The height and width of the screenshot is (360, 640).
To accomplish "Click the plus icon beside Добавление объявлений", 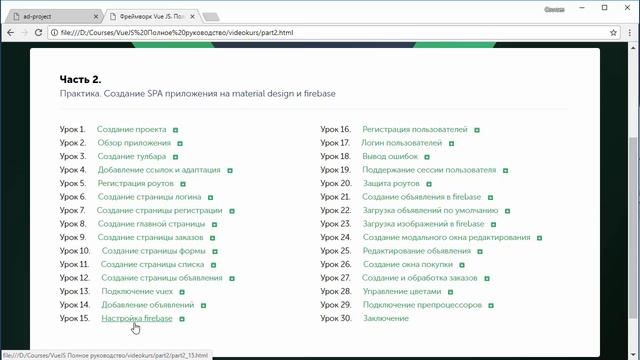I will click(203, 305).
